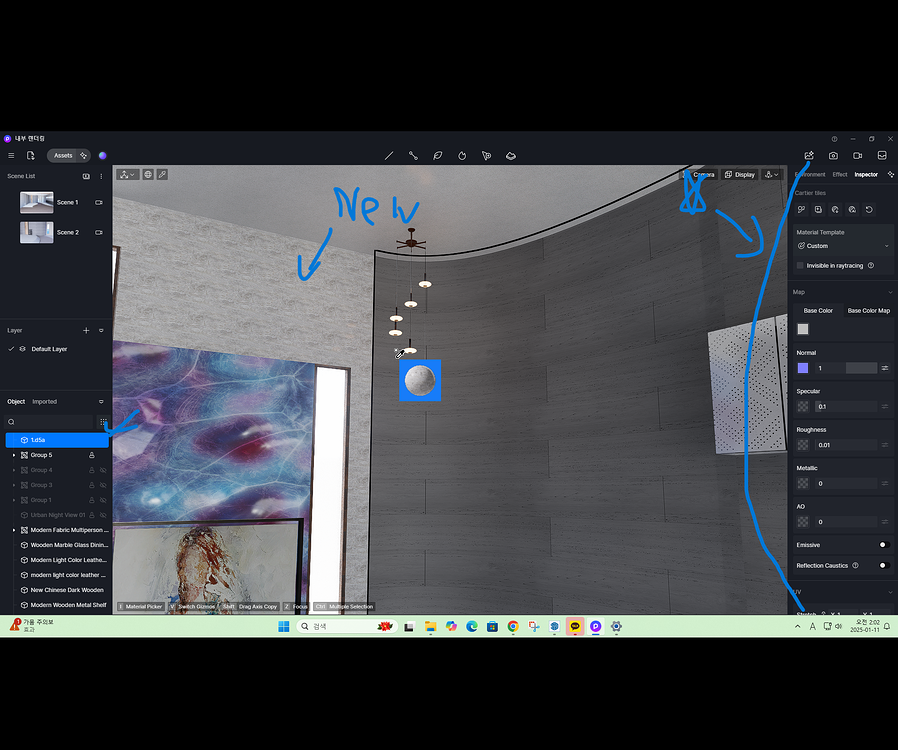Click the Render Video icon in the top-right corner
Image resolution: width=898 pixels, height=750 pixels.
coord(858,155)
